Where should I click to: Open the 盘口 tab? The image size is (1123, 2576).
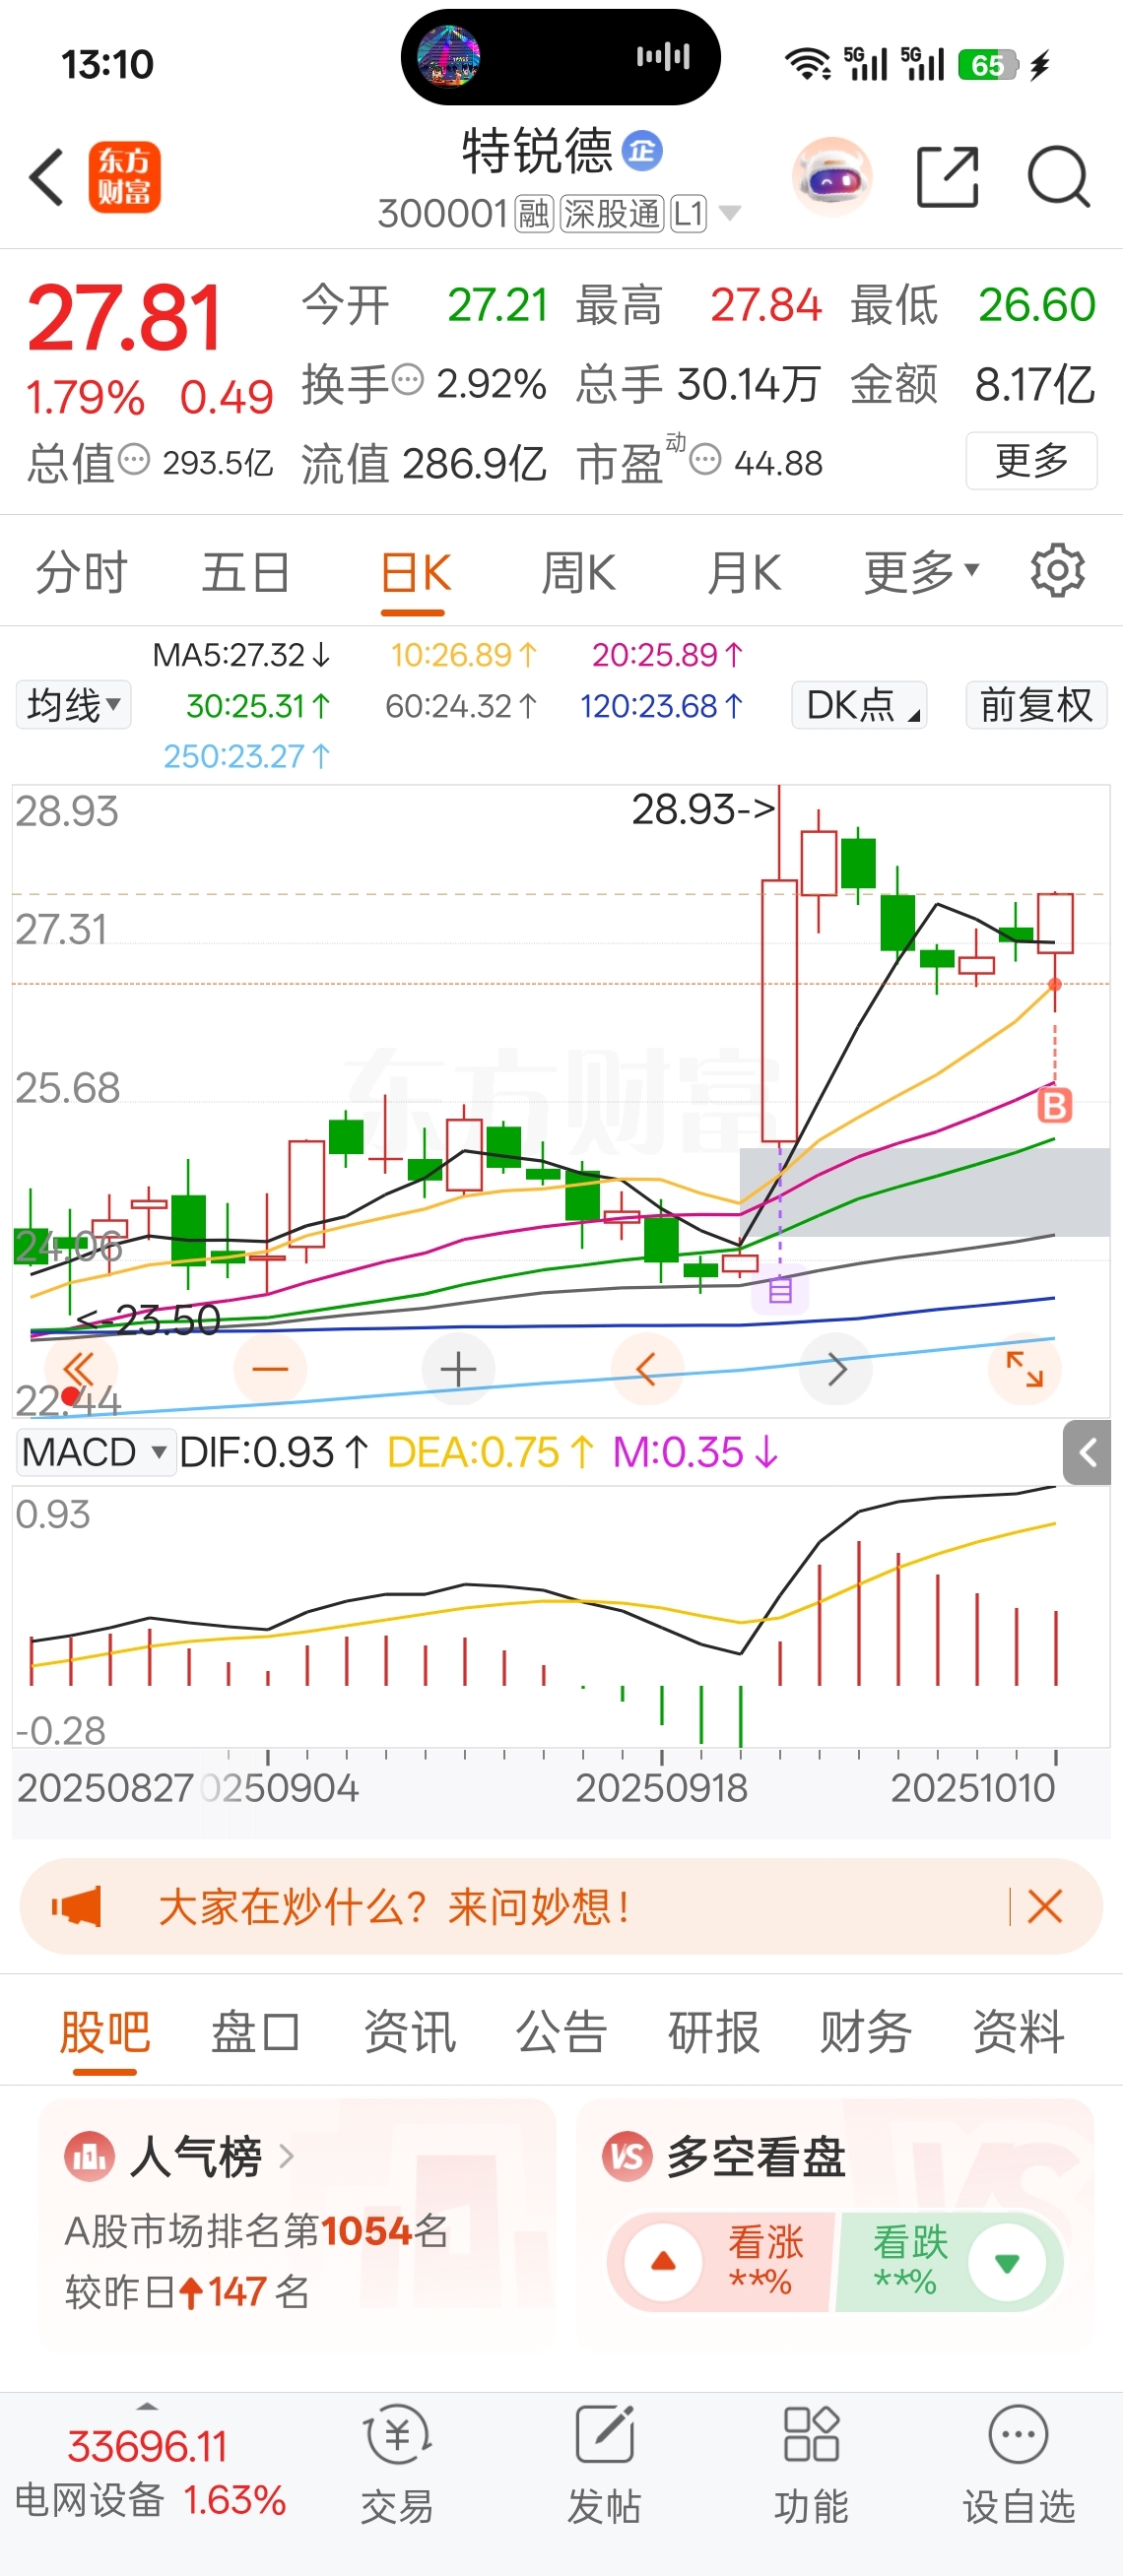[x=257, y=2032]
